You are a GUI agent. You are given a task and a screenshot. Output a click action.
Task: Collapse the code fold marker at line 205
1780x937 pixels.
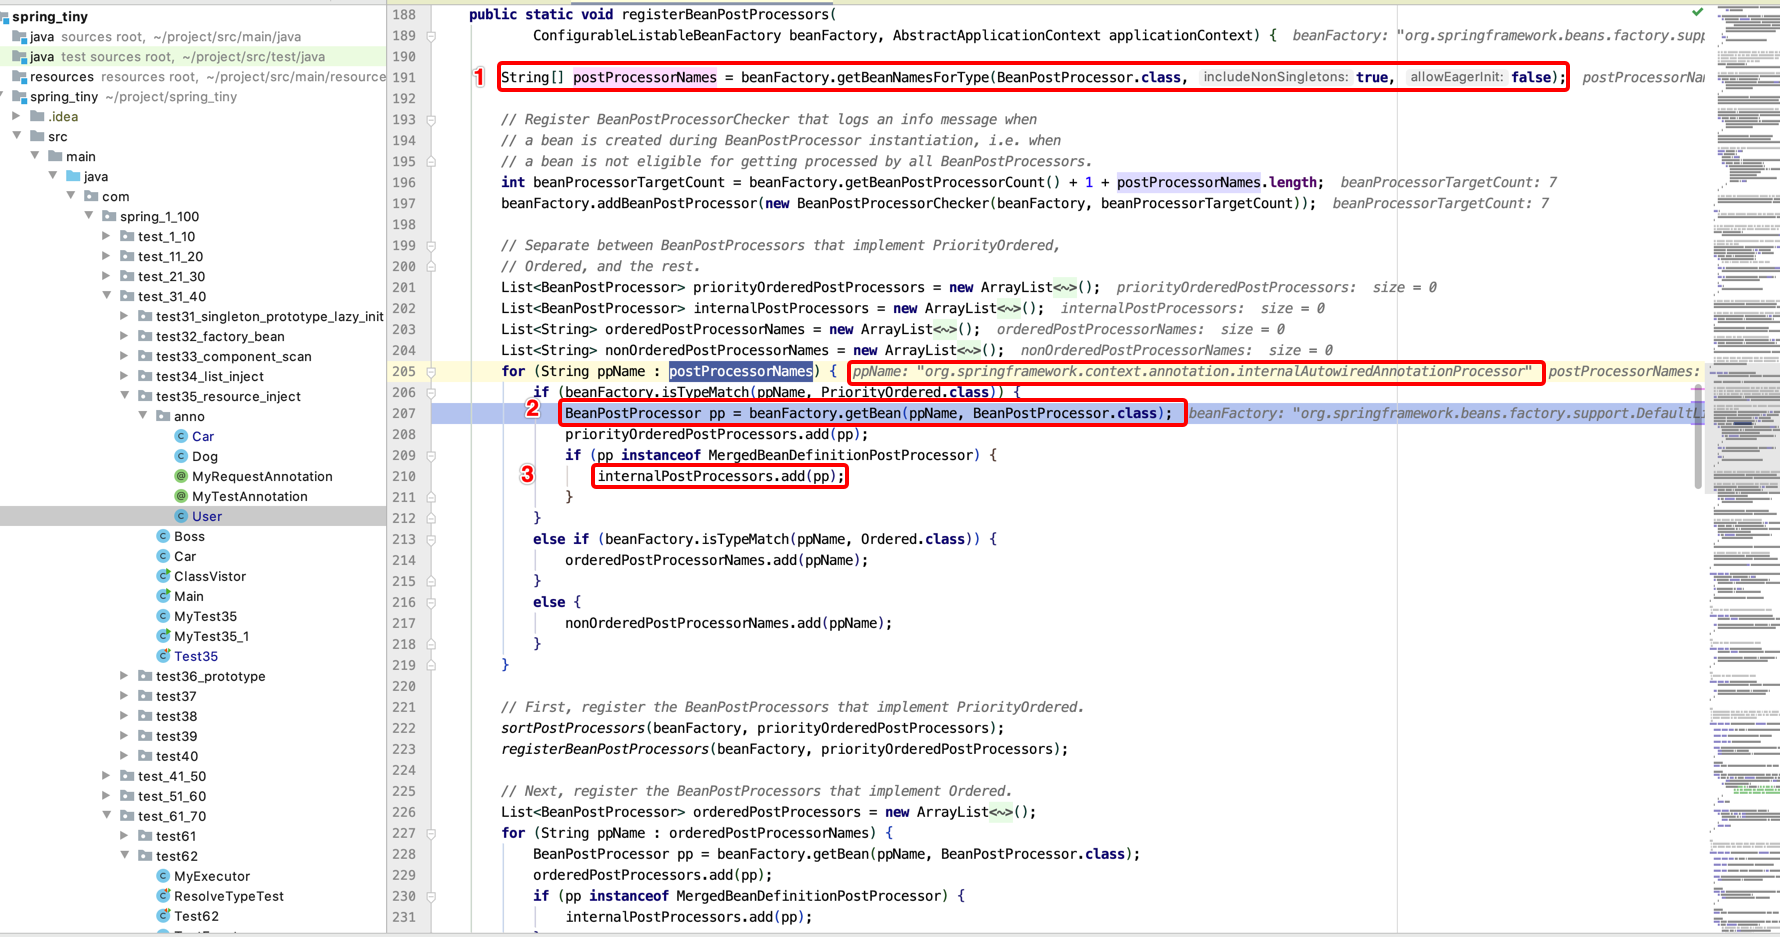click(x=431, y=371)
